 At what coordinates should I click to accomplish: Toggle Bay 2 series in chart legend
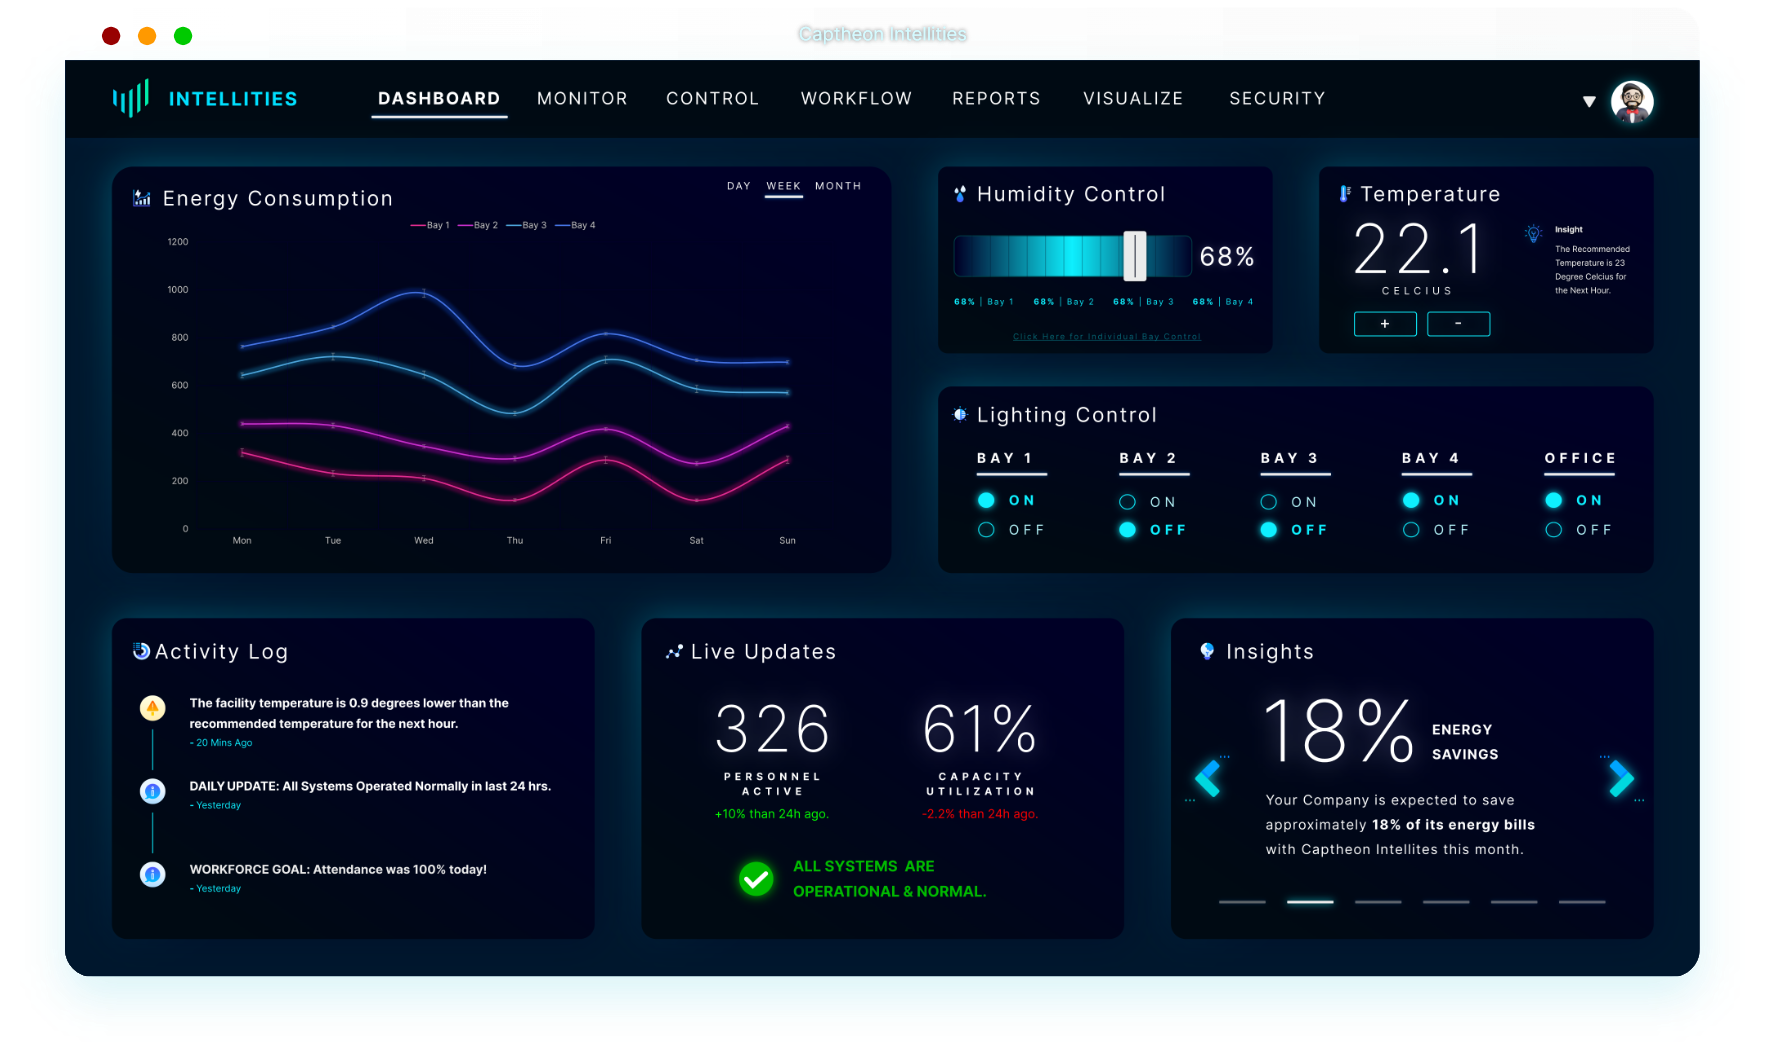[x=478, y=225]
